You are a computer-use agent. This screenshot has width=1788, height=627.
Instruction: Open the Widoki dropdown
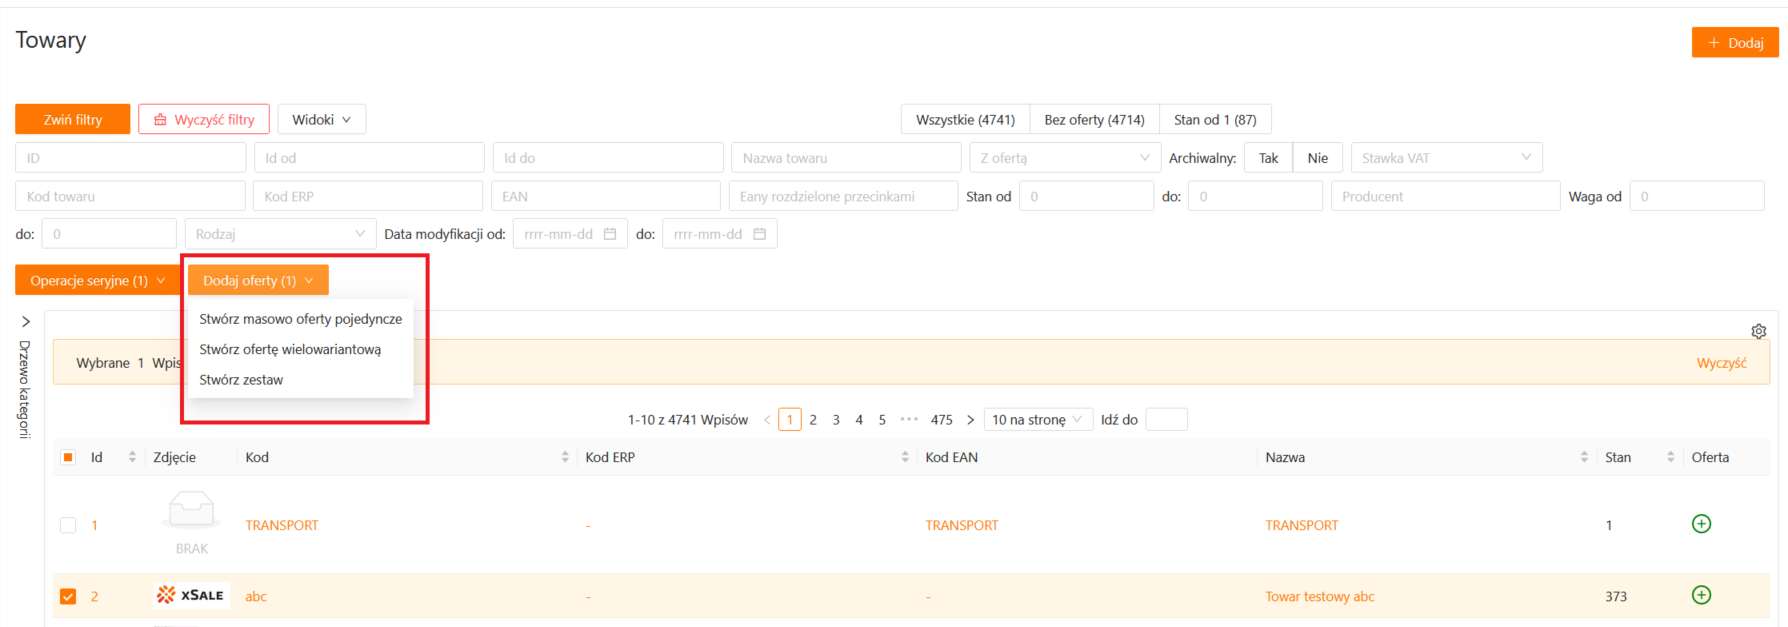[321, 119]
